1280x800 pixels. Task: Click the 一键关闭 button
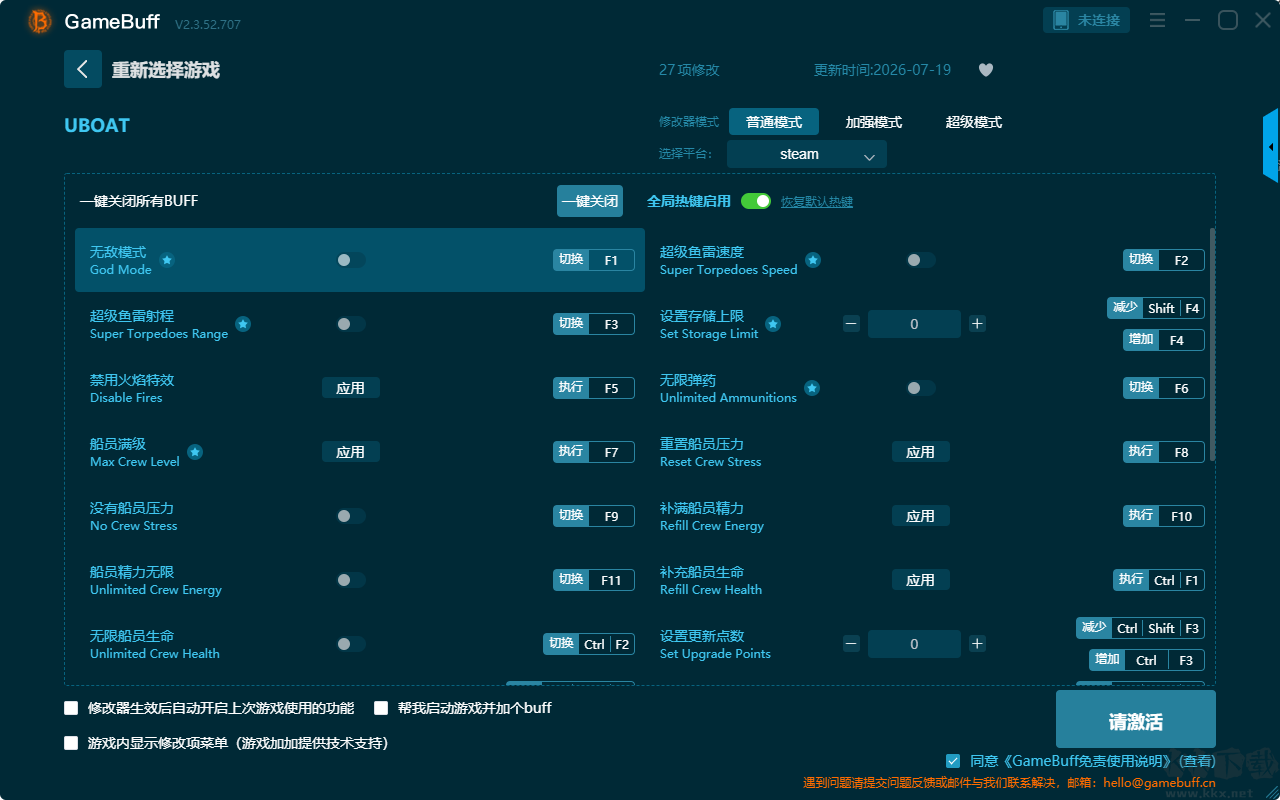pyautogui.click(x=590, y=201)
